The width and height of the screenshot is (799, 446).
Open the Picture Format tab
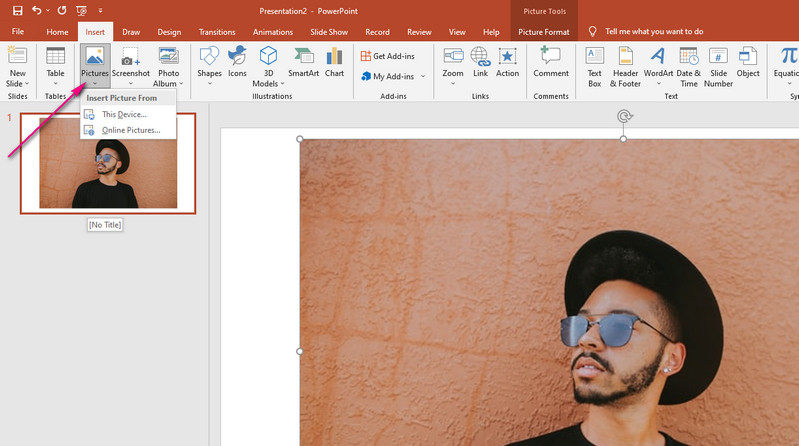[543, 32]
